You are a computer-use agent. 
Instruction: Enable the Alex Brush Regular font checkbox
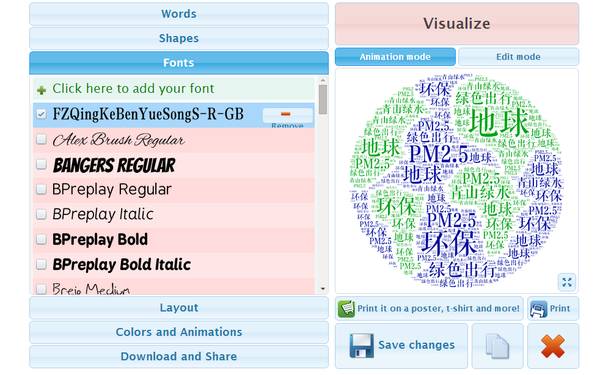[x=41, y=139]
